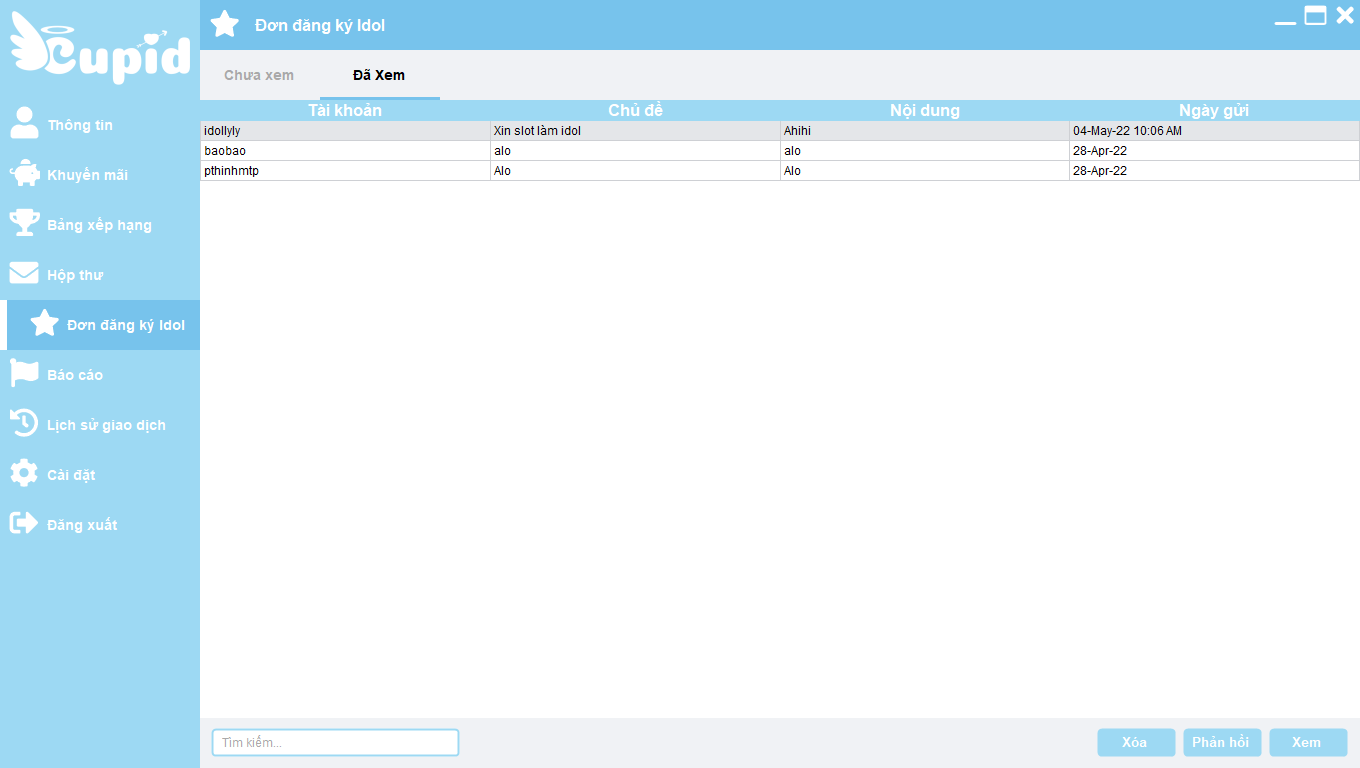
Task: Open Khuyến mãi via piggy bank icon
Action: tap(24, 174)
